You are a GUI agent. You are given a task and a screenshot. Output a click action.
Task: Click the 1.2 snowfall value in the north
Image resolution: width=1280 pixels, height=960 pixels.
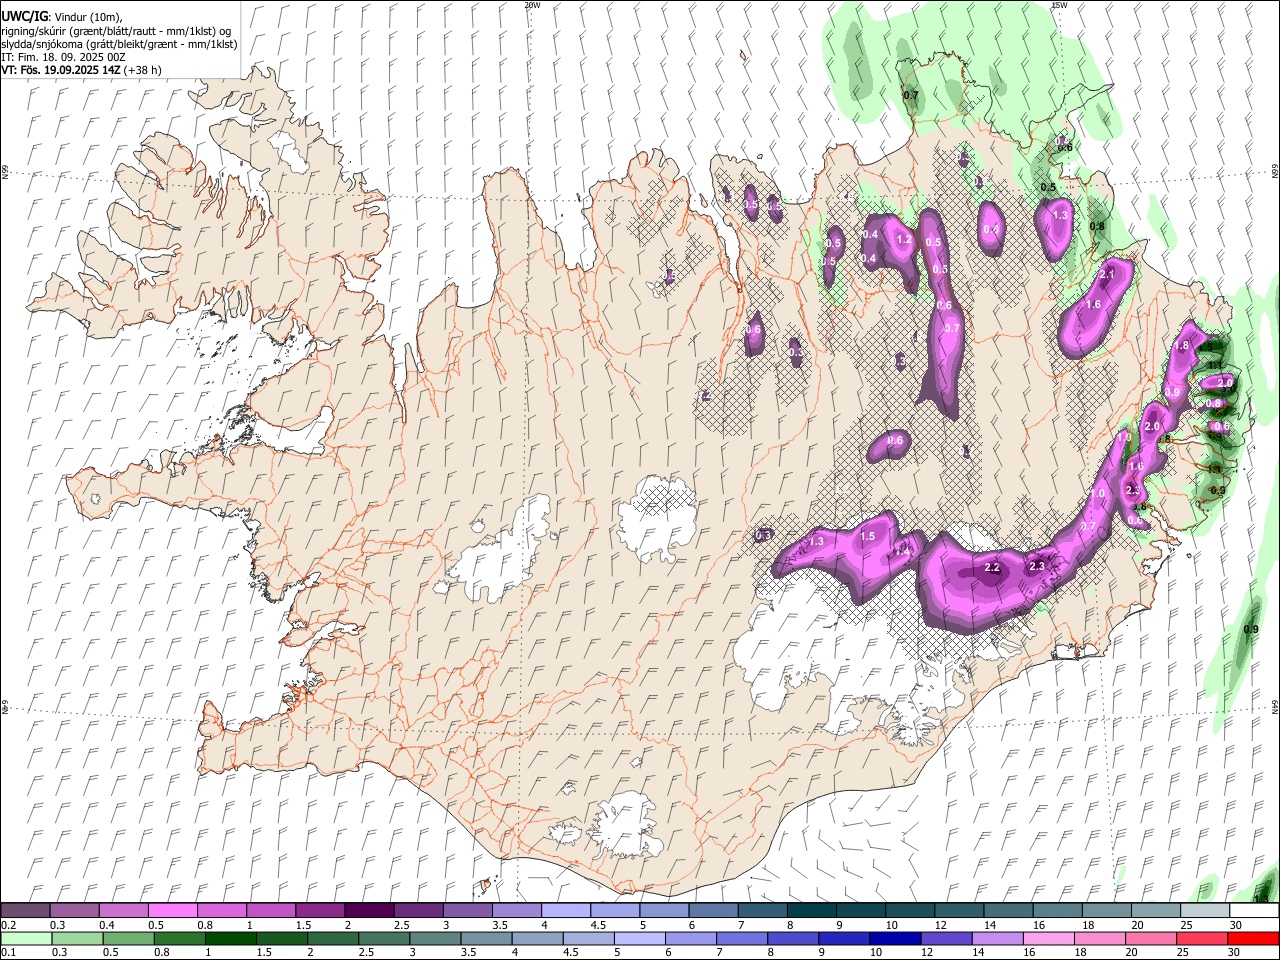(905, 240)
